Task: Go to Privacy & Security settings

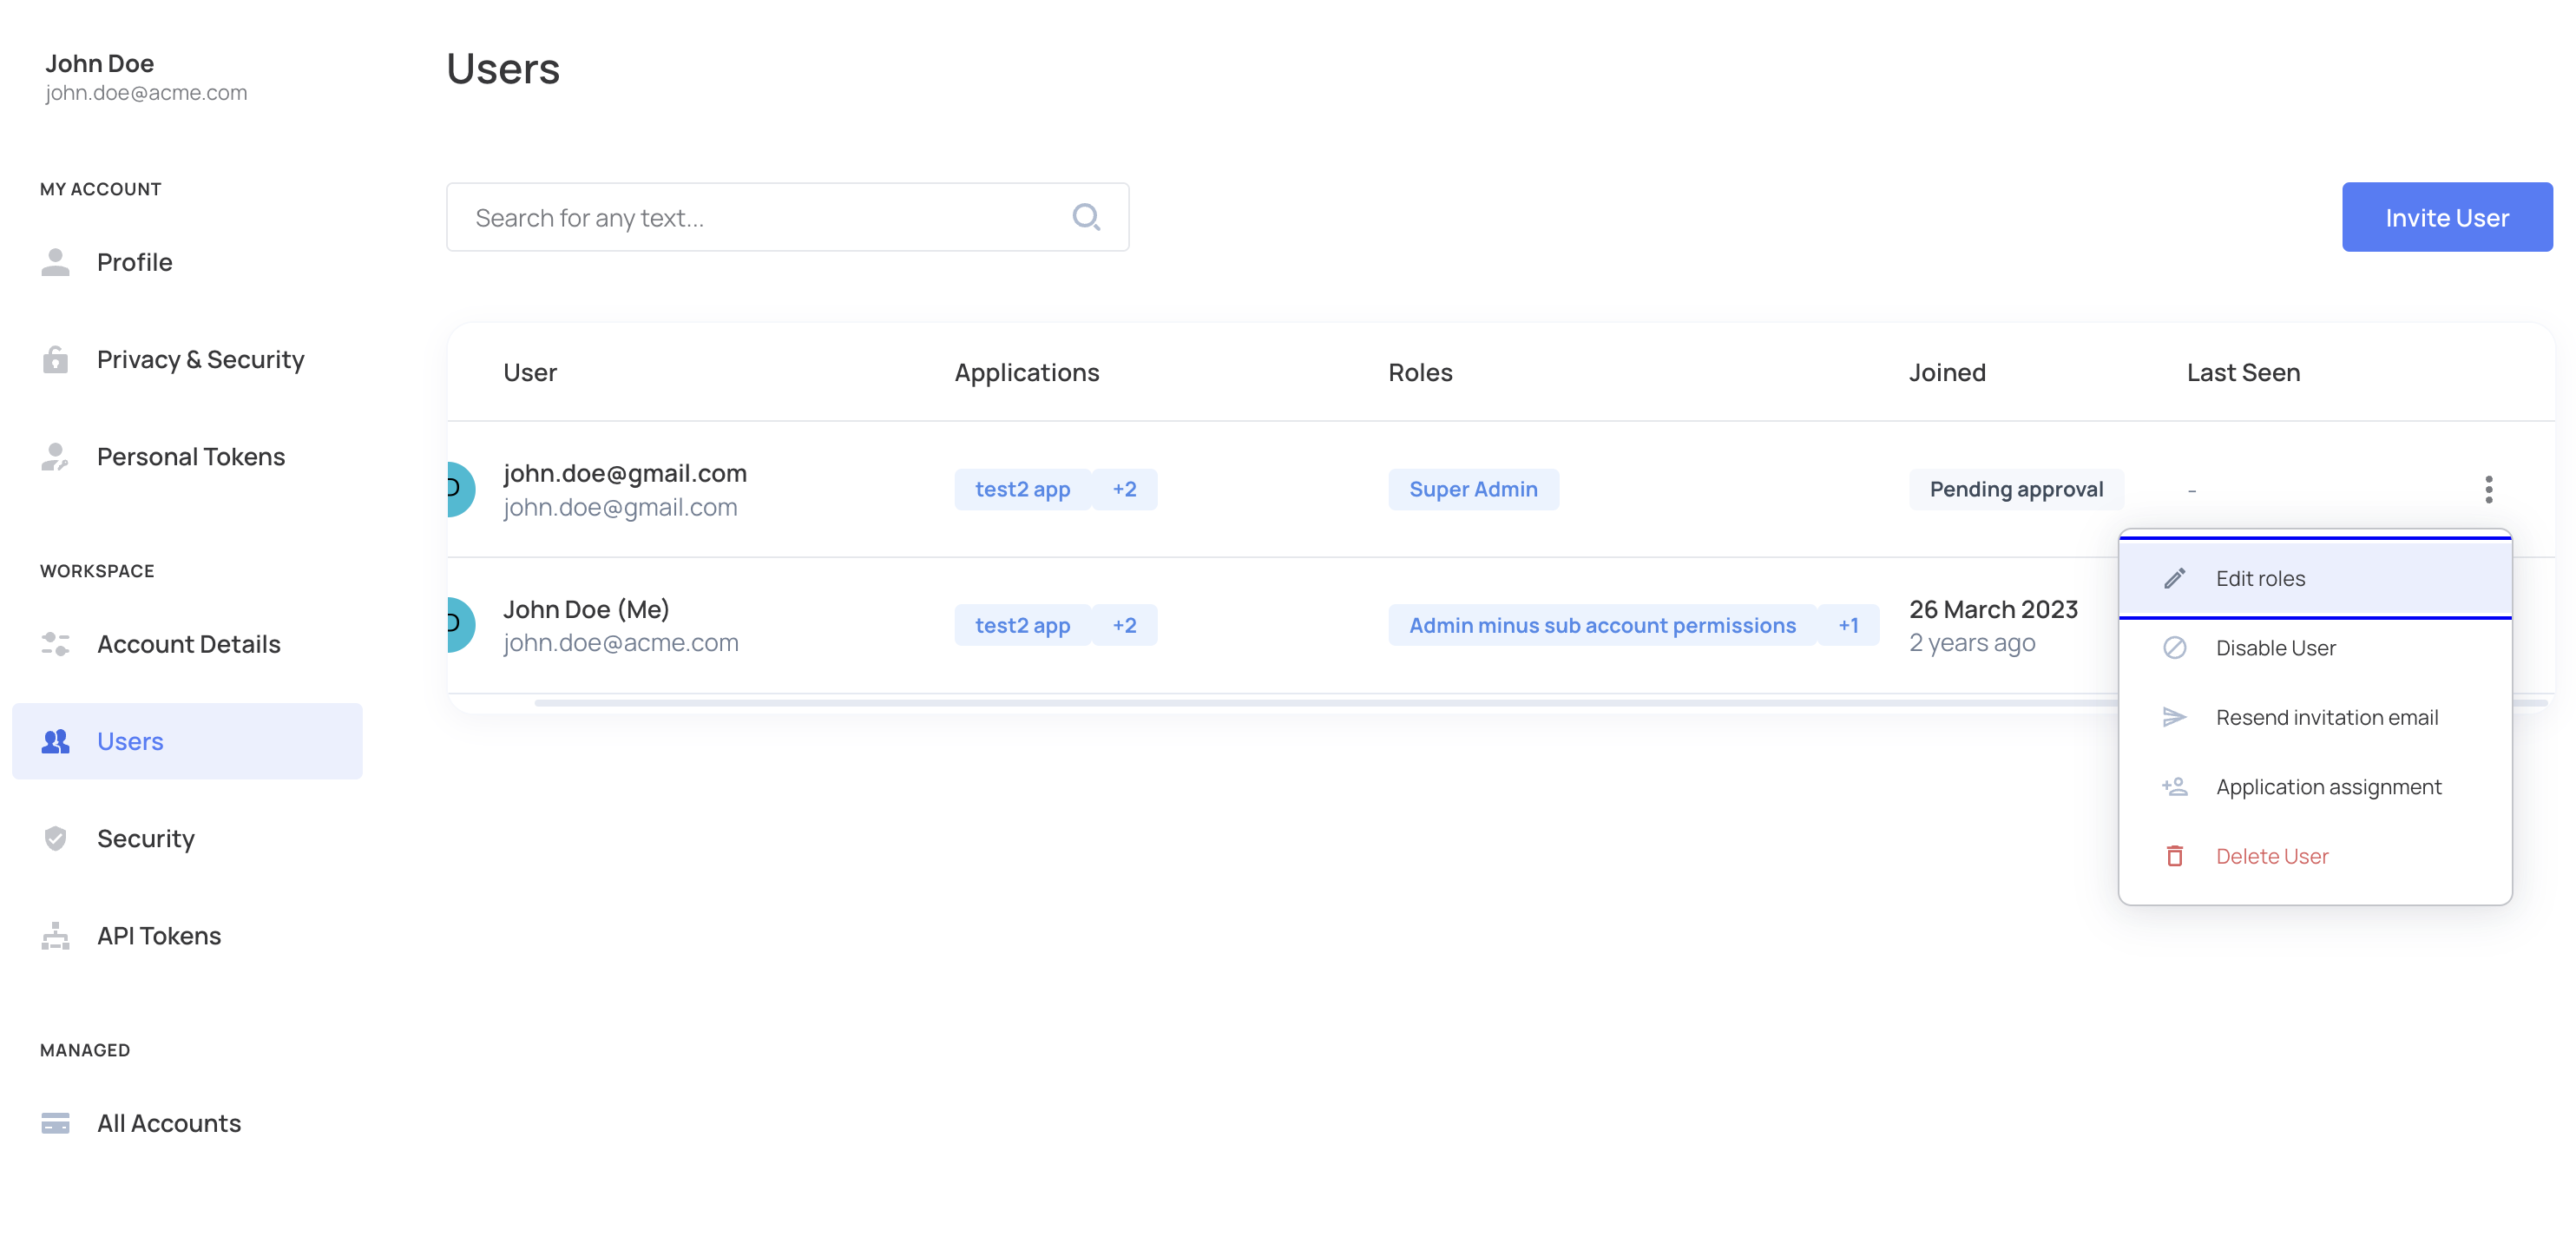Action: pyautogui.click(x=200, y=359)
